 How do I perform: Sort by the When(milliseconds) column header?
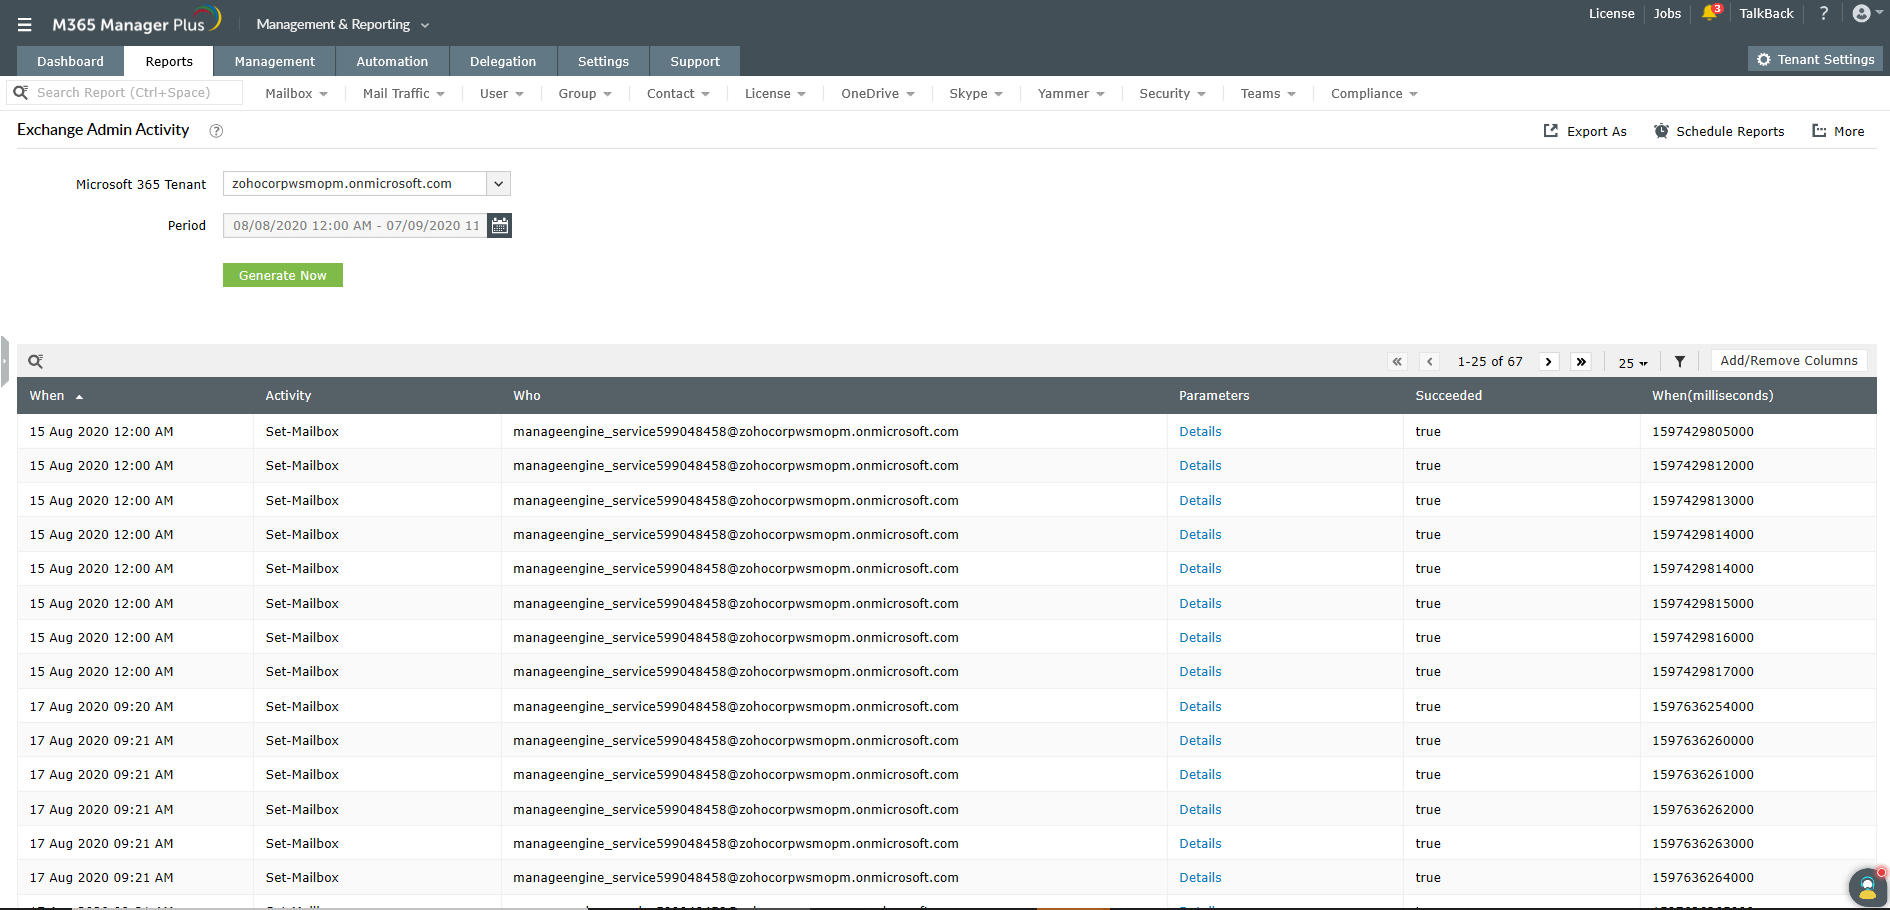point(1713,396)
